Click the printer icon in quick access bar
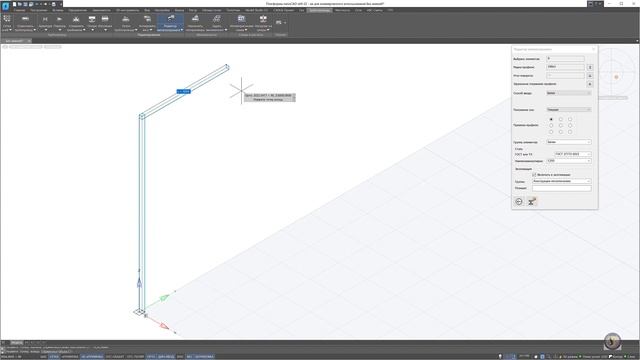640x360 pixels. pyautogui.click(x=53, y=4)
